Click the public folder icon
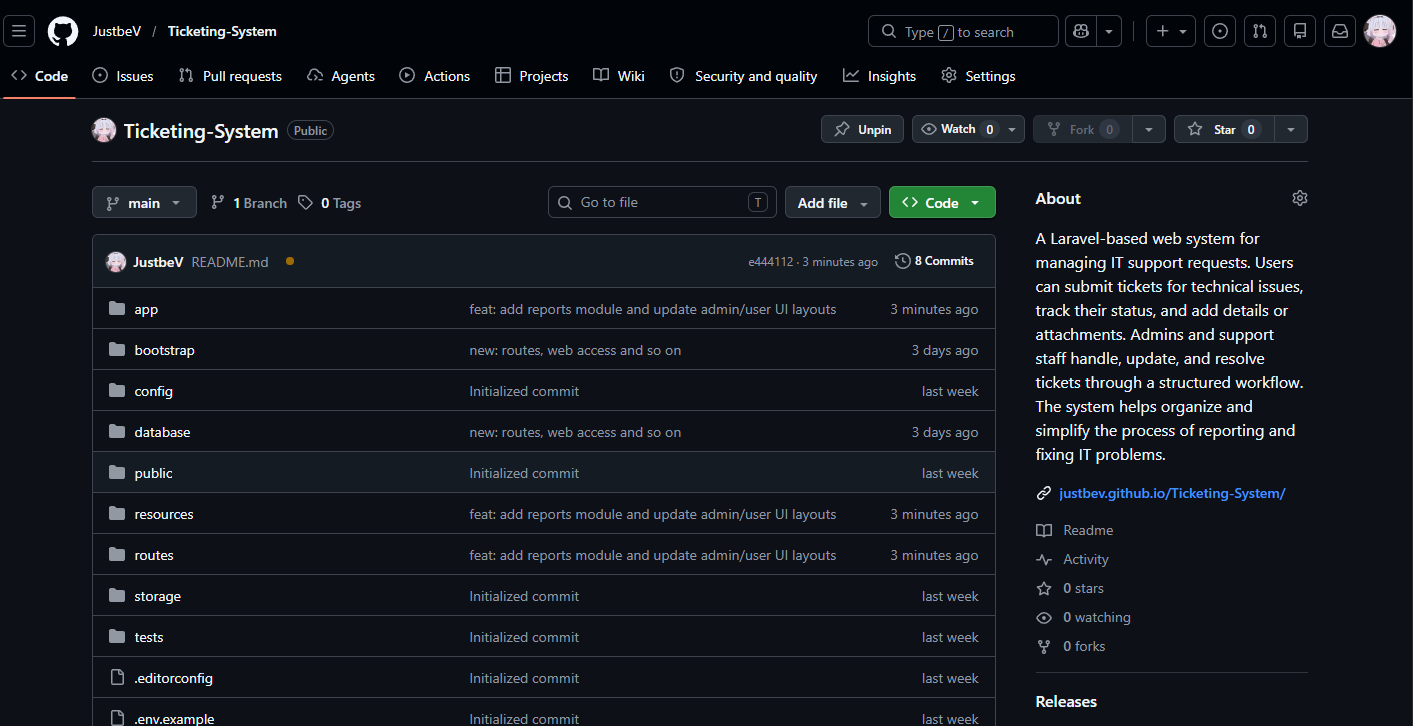This screenshot has width=1413, height=726. pyautogui.click(x=117, y=473)
